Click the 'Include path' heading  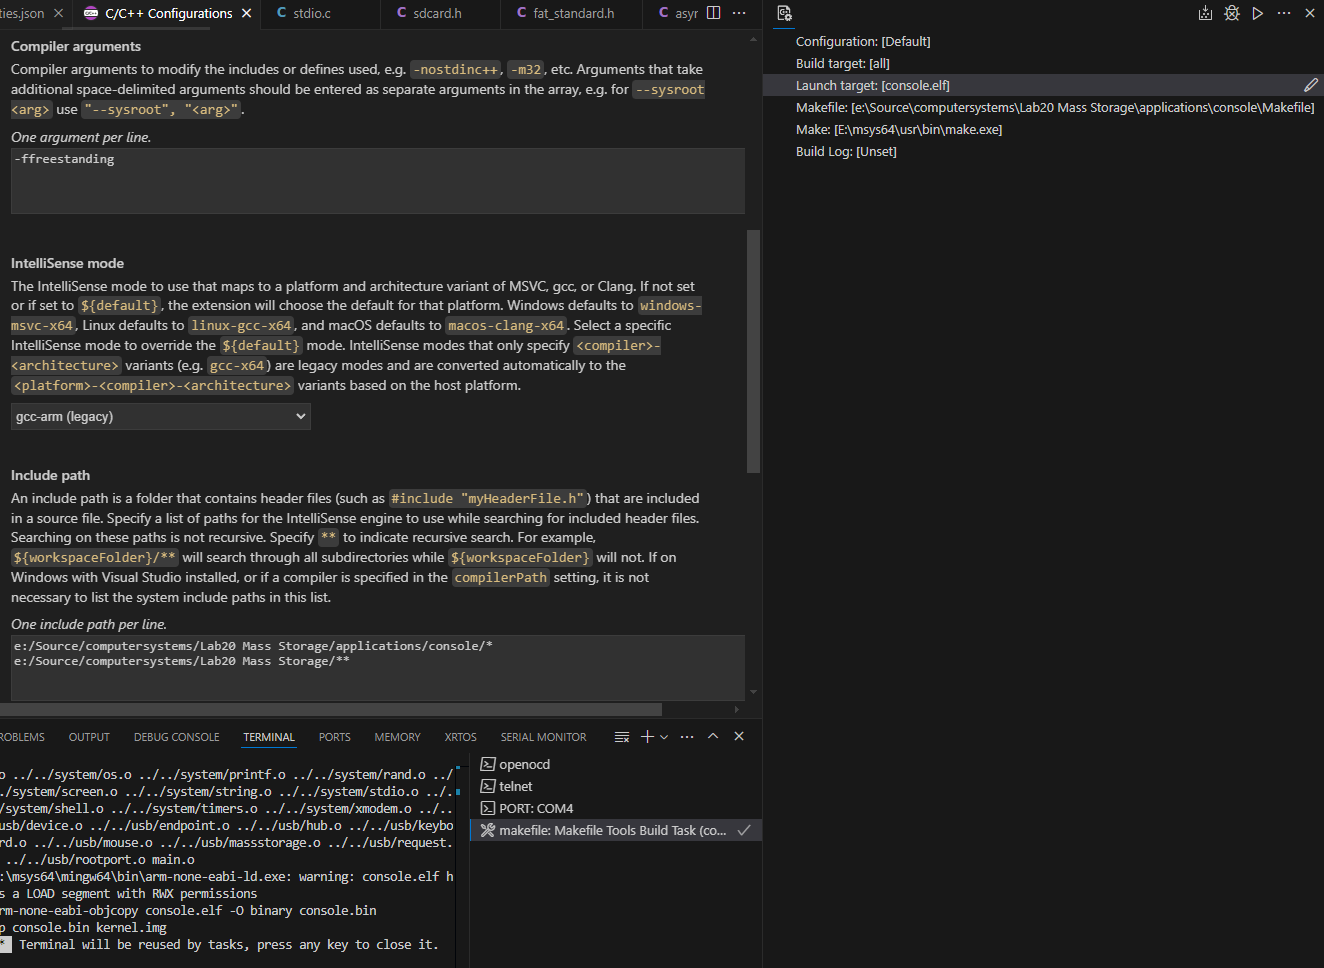(50, 475)
